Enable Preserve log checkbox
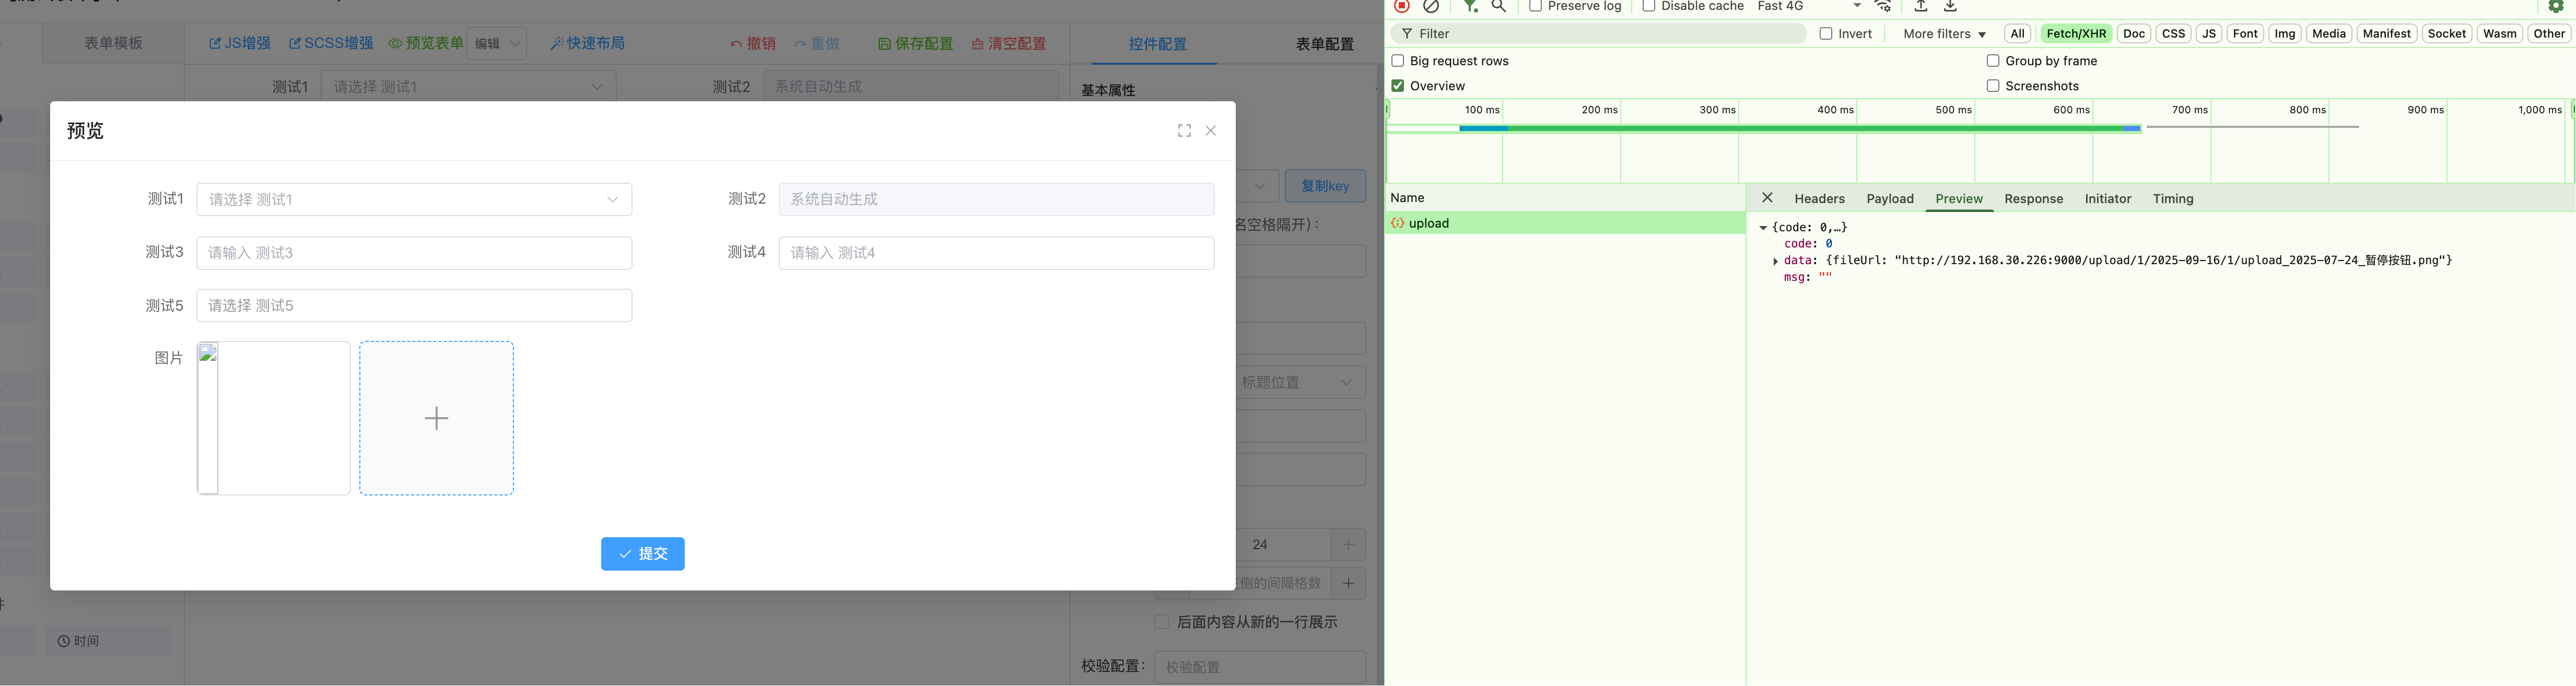The width and height of the screenshot is (2576, 686). [1535, 6]
